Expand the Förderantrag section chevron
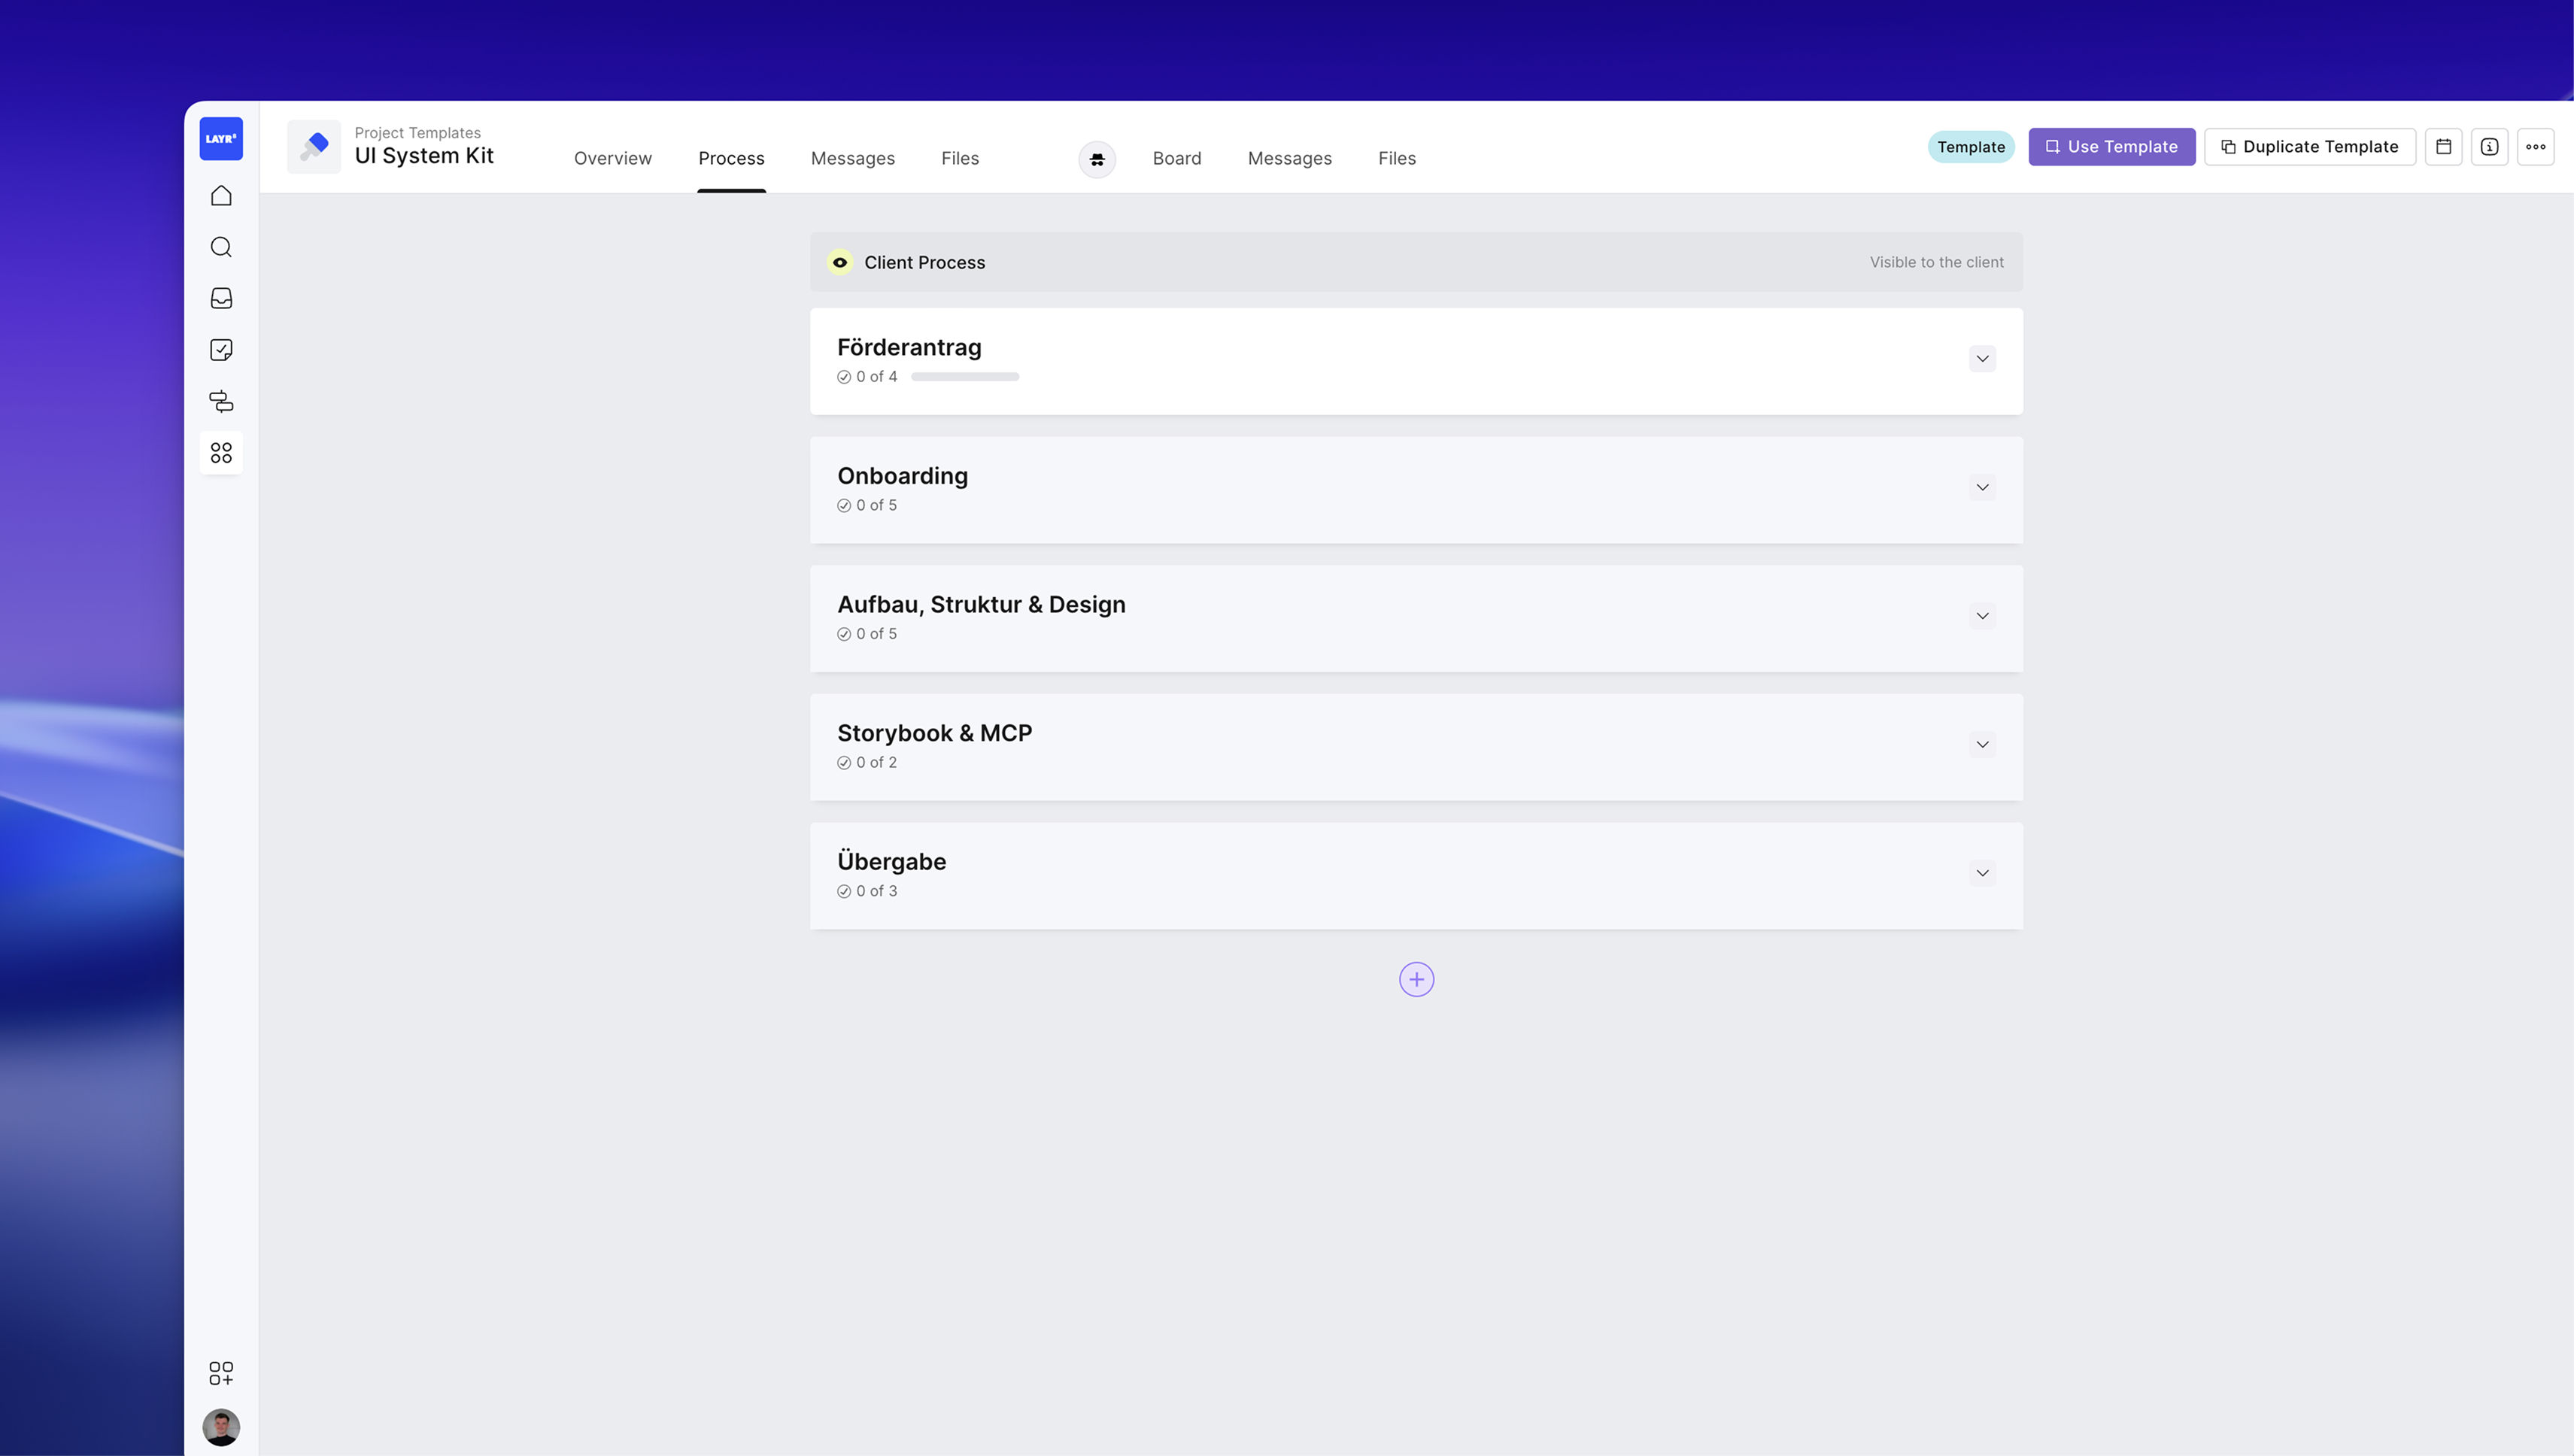 point(1982,359)
